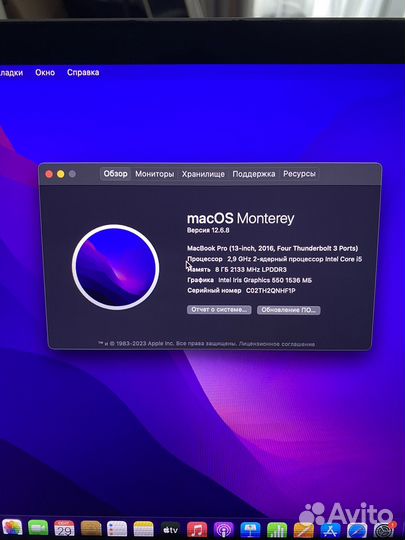Click the serial number C02TH2QNHF1P
This screenshot has height=540, width=405.
point(271,291)
